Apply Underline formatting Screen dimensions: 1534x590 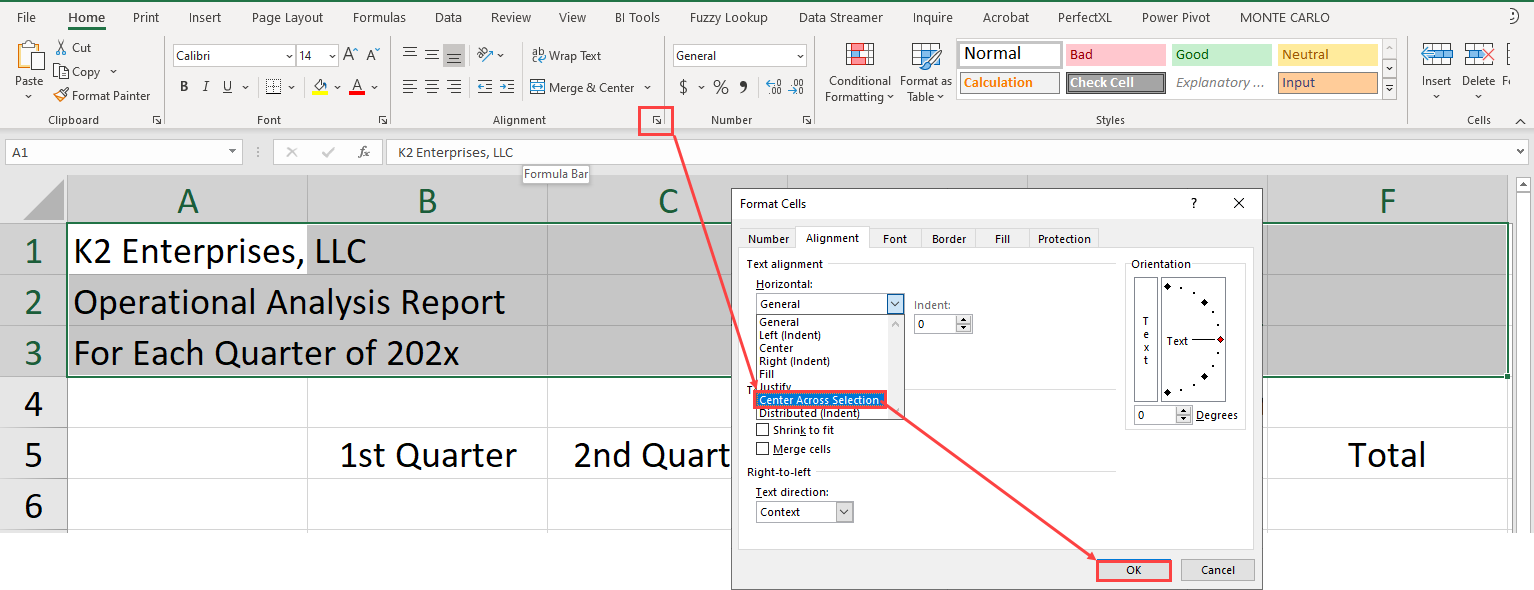pos(228,87)
